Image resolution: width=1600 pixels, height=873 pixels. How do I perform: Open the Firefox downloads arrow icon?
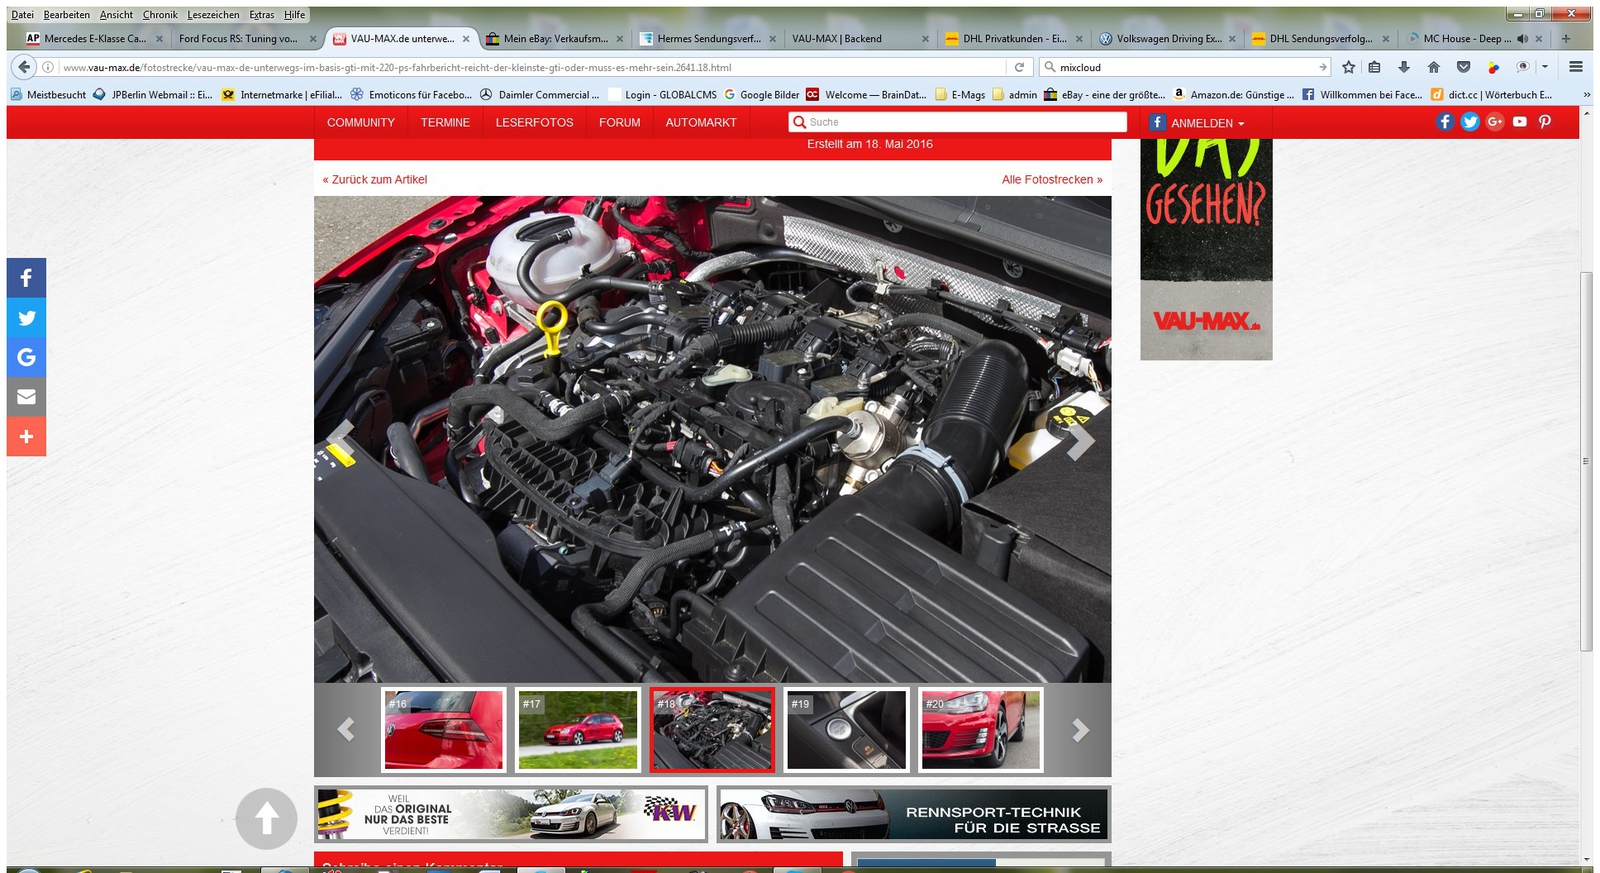[1404, 67]
